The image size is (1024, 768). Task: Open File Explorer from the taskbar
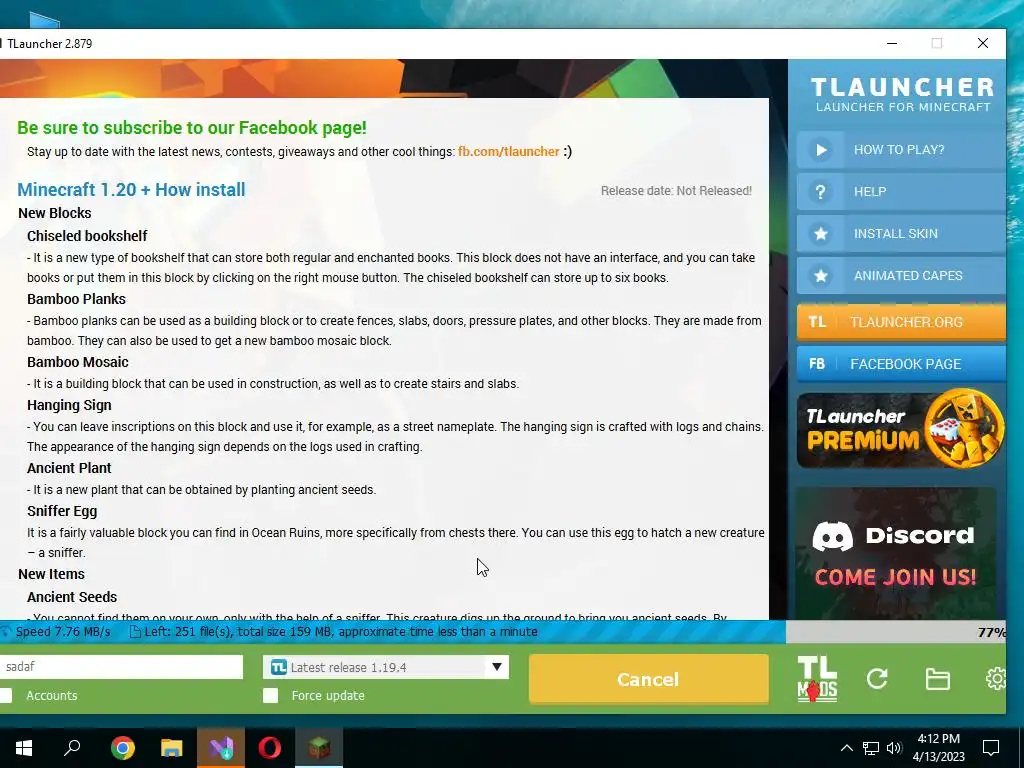171,748
